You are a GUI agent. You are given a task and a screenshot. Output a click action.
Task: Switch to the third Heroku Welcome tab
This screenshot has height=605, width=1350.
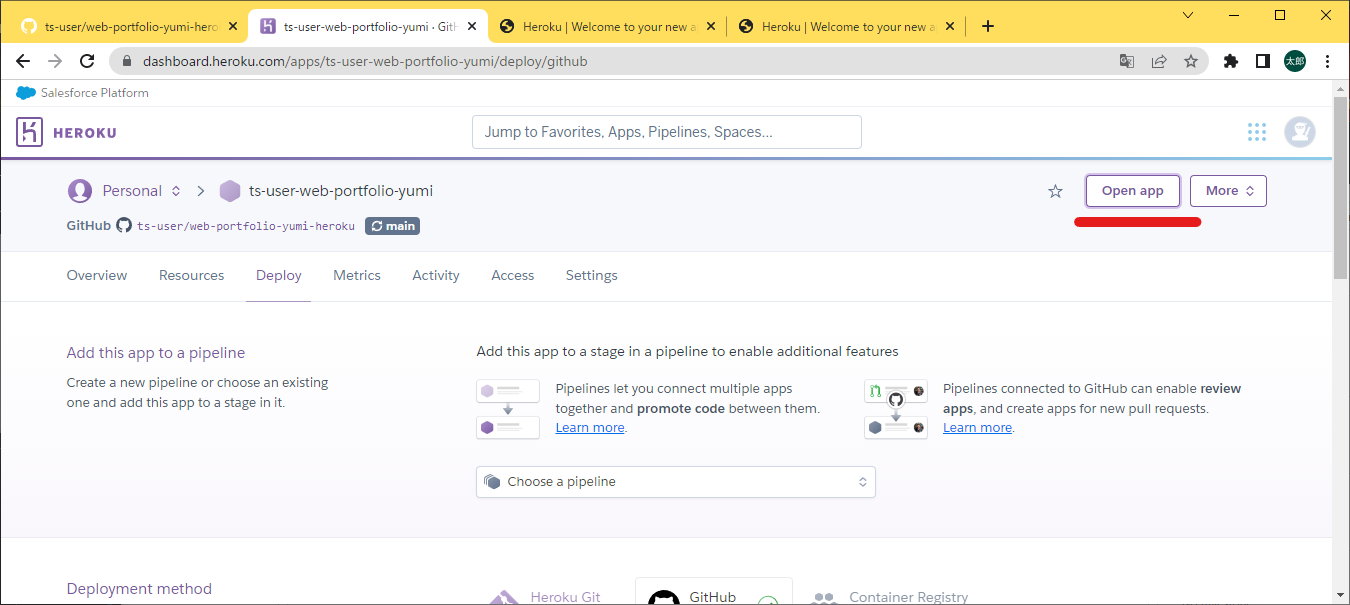608,27
